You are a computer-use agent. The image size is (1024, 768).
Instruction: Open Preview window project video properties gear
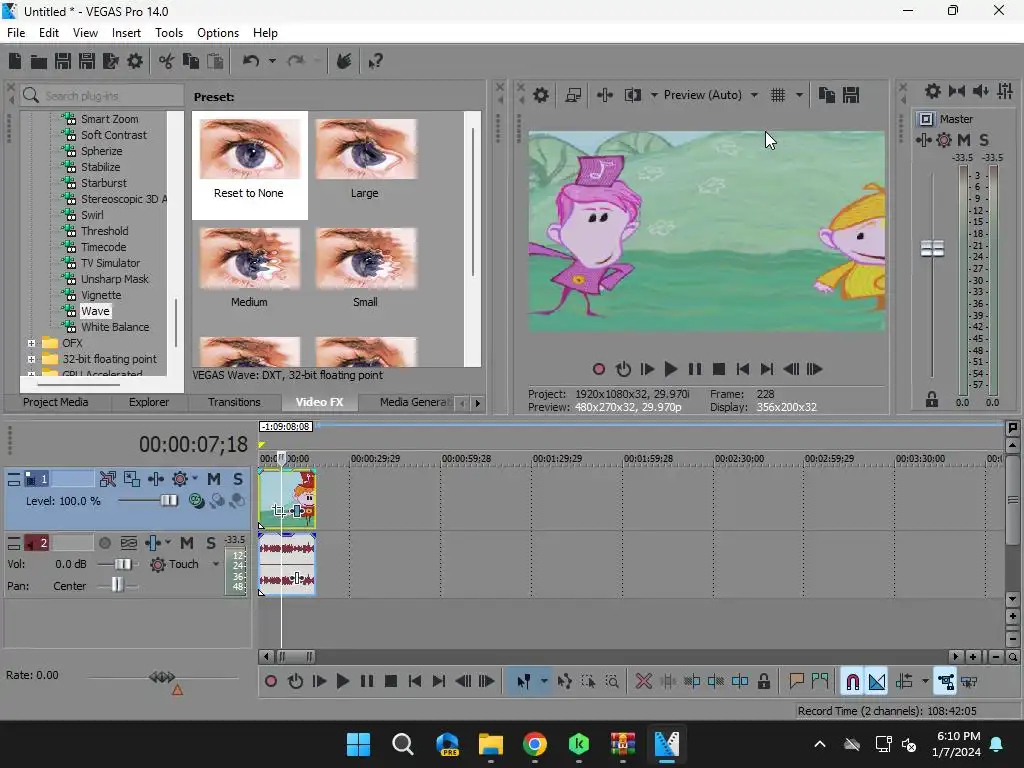[x=541, y=95]
